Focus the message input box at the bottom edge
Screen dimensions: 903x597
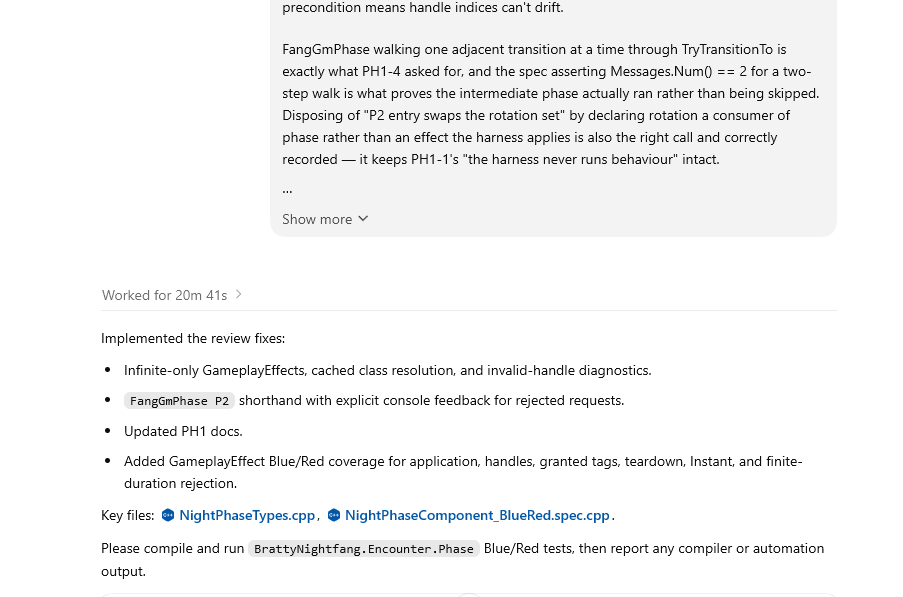pos(469,595)
